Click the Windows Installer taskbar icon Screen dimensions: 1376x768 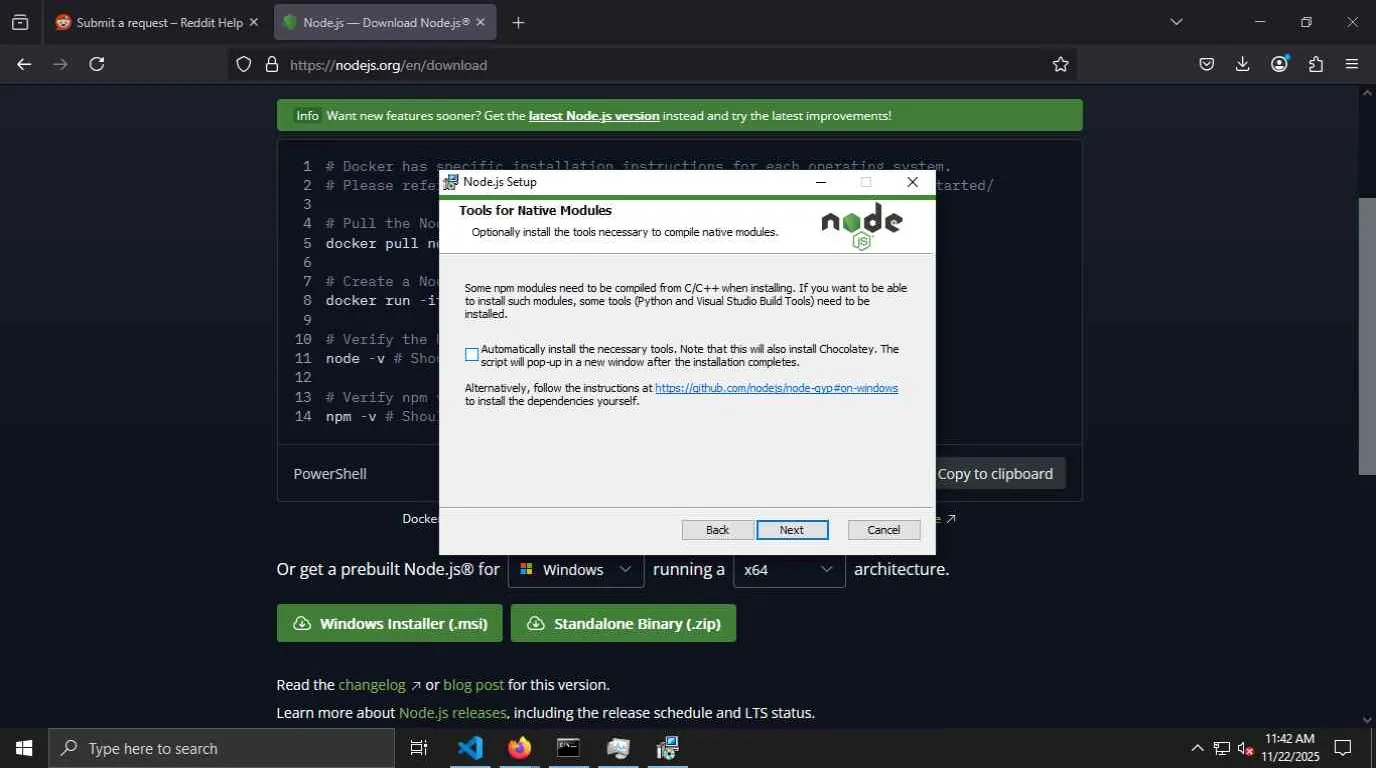[667, 748]
